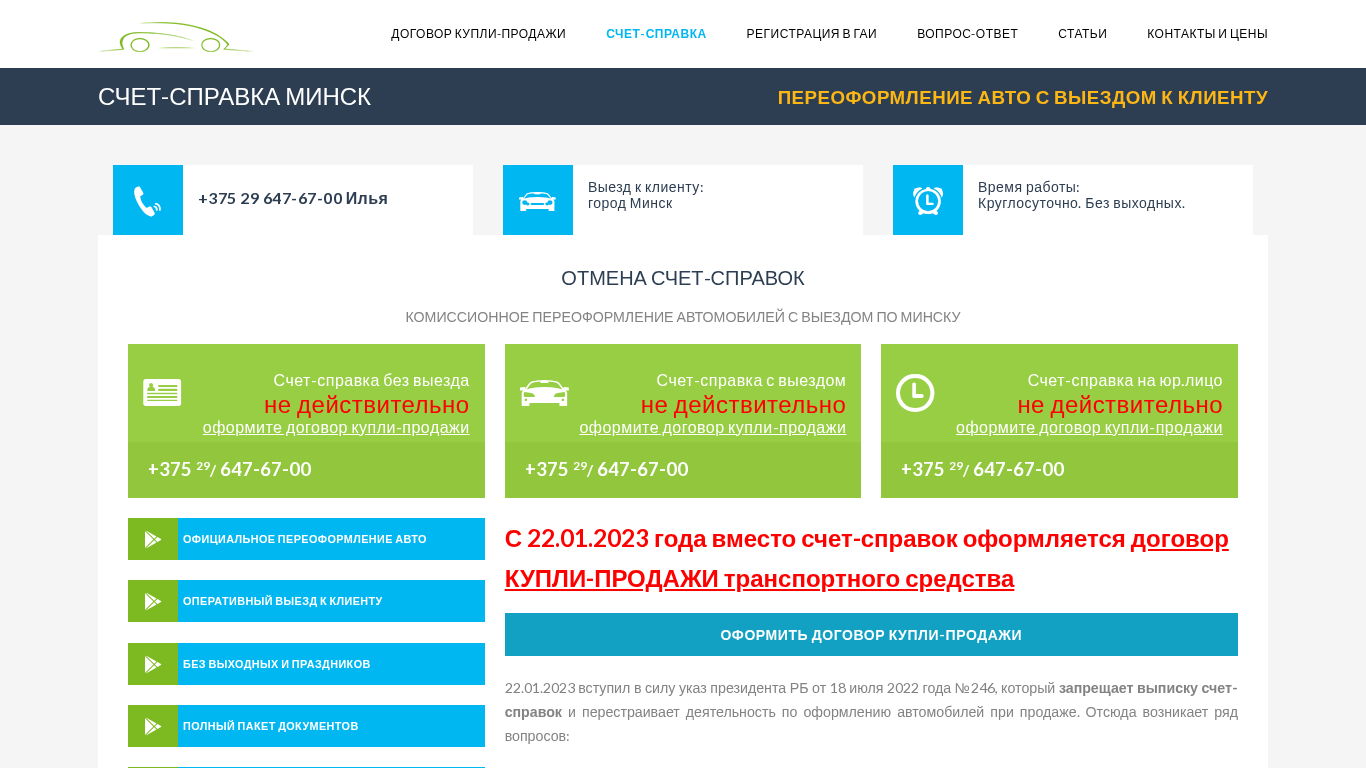Click Время работы: Круглосуточно text
Viewport: 1366px width, 768px height.
tap(1082, 195)
